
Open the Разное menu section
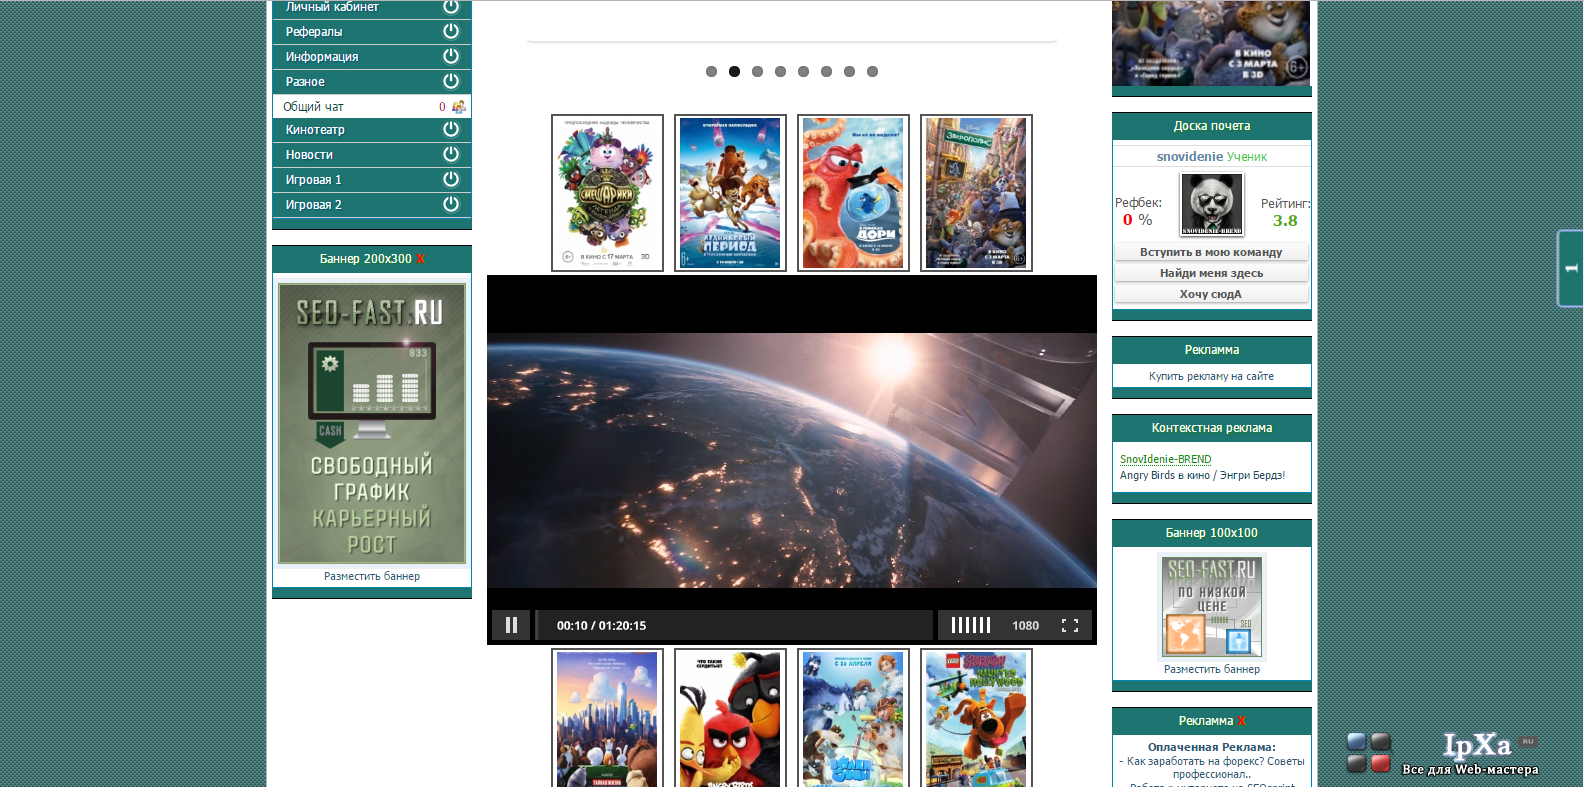click(371, 82)
